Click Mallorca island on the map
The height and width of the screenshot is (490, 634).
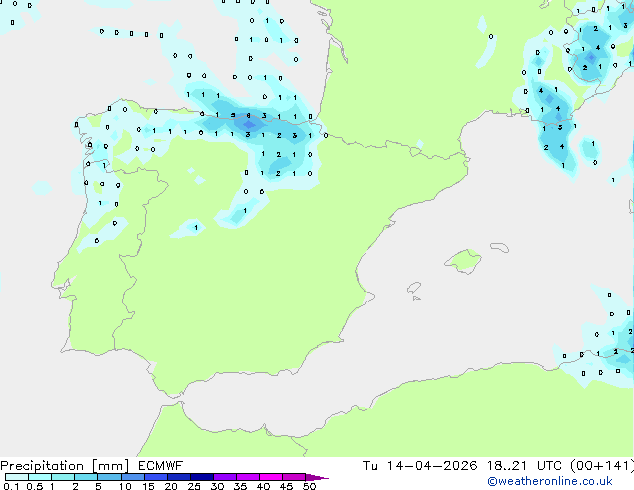[463, 262]
